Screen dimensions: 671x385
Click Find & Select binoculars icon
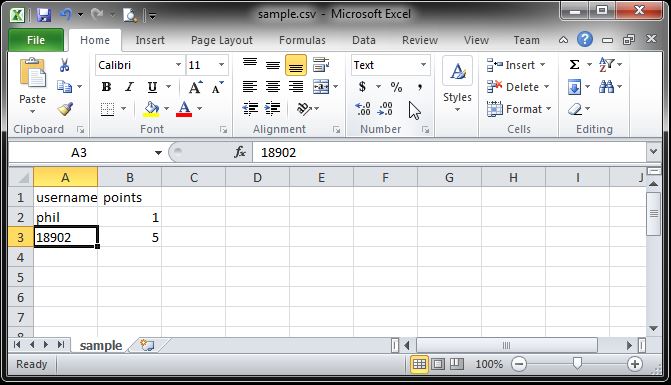coord(606,87)
